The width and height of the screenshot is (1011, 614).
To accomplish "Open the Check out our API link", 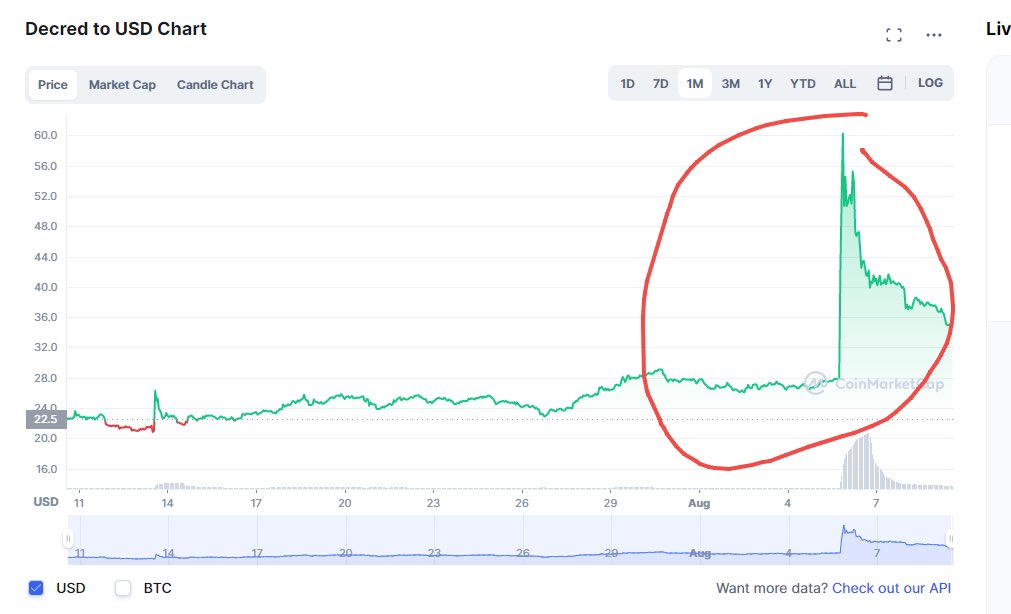I will 891,588.
